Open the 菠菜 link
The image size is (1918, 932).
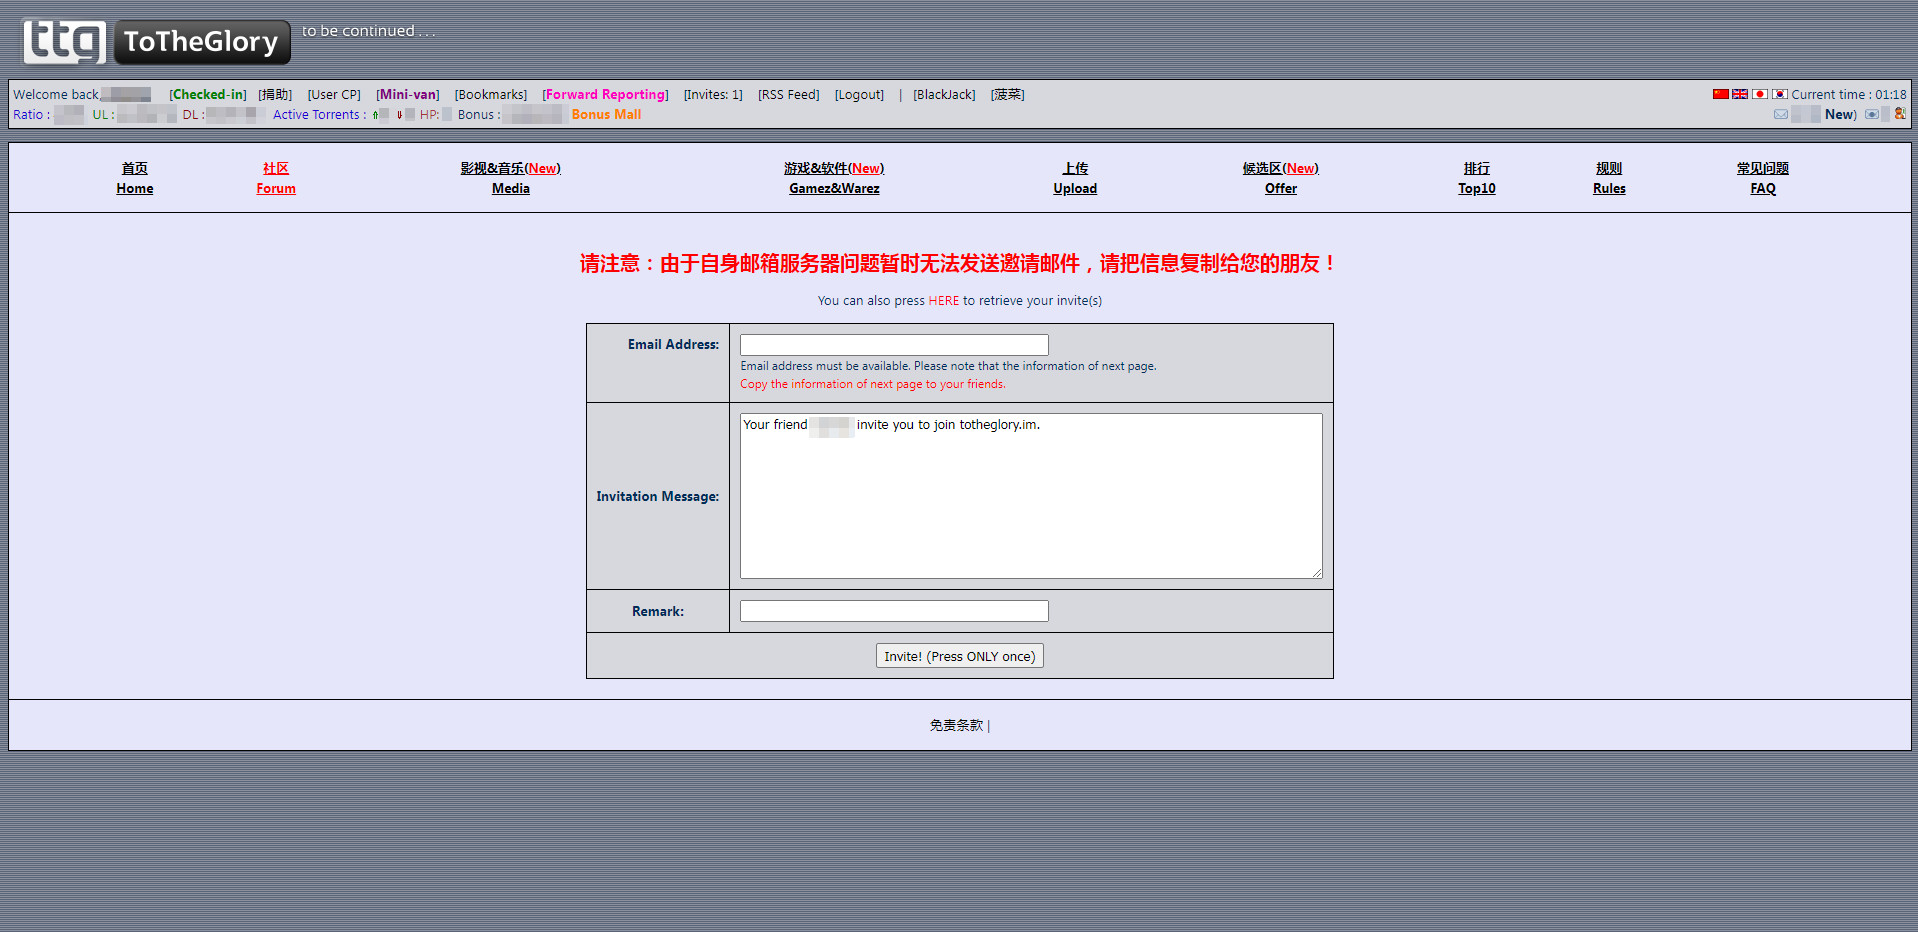1008,95
